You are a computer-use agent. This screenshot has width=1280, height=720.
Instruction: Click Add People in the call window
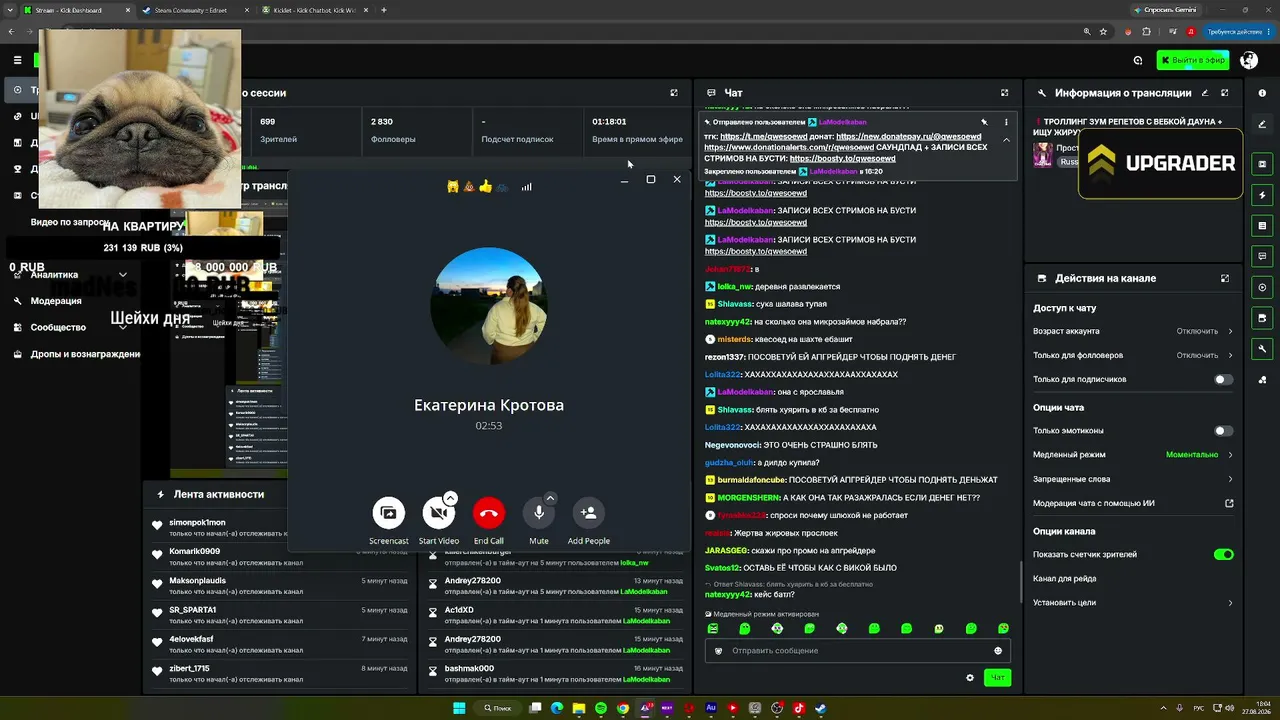[x=588, y=513]
